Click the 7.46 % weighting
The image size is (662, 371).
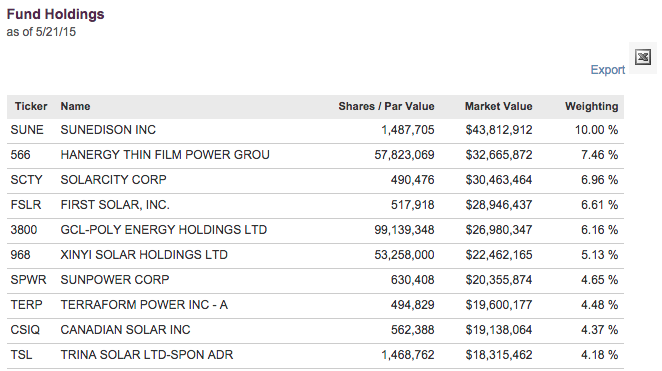click(600, 155)
